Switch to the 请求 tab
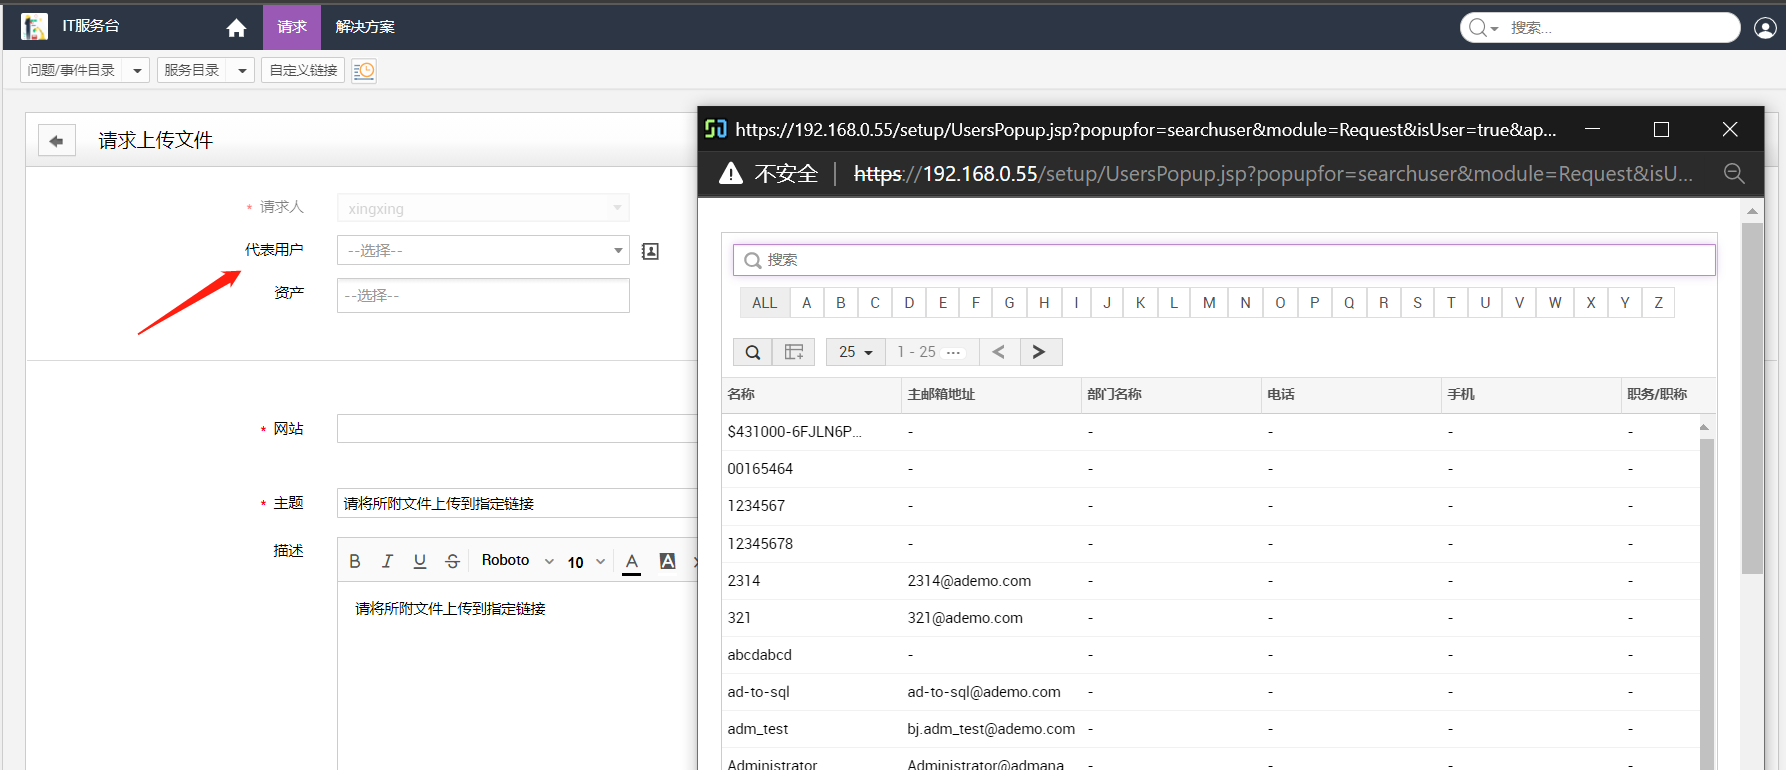Screen dimensions: 1786x770 292,27
